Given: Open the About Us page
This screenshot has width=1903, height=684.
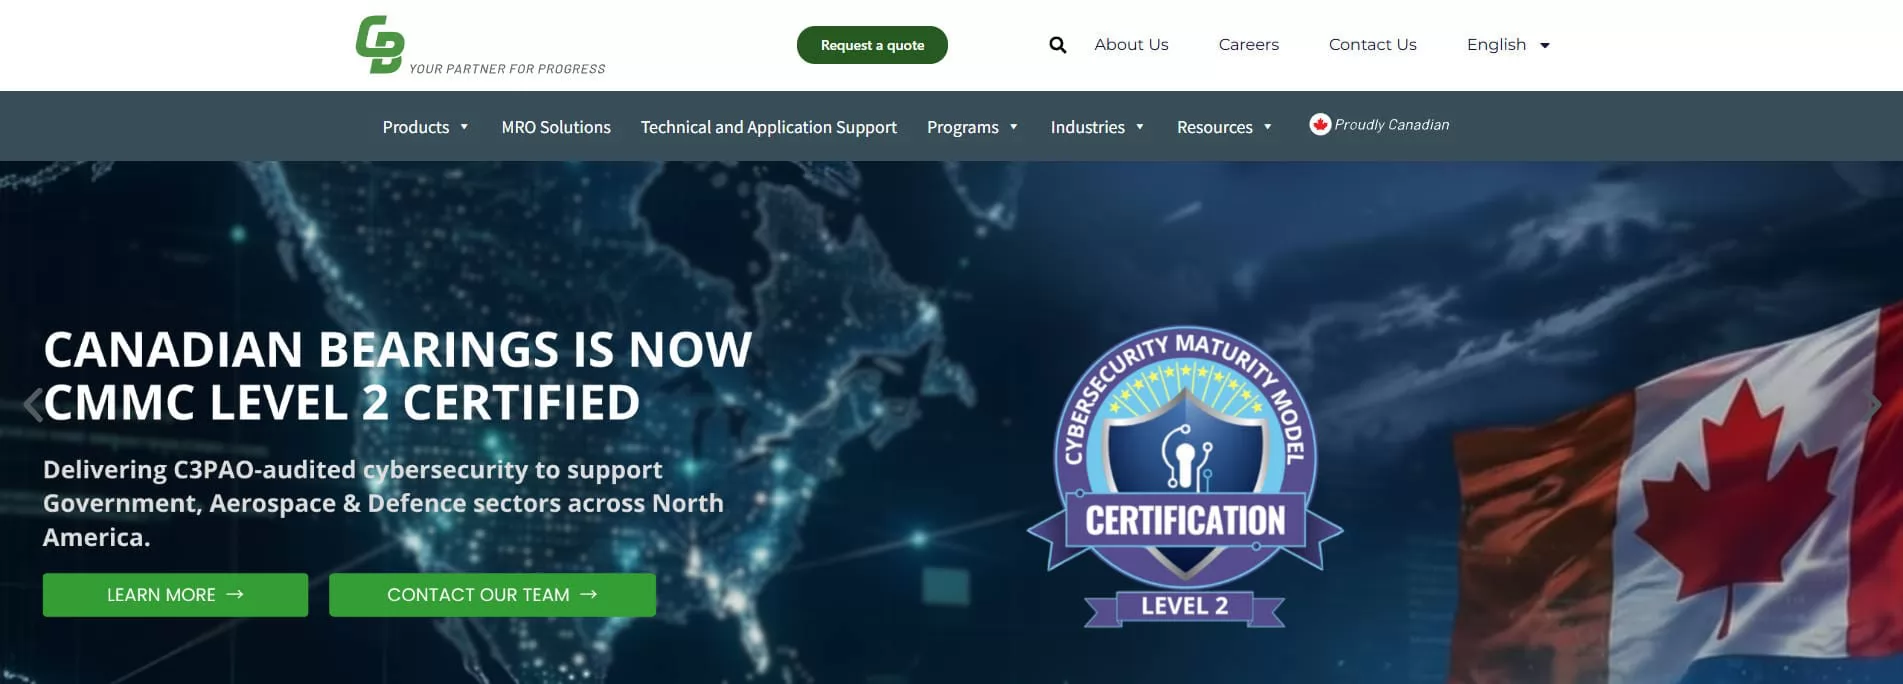Looking at the screenshot, I should point(1131,45).
